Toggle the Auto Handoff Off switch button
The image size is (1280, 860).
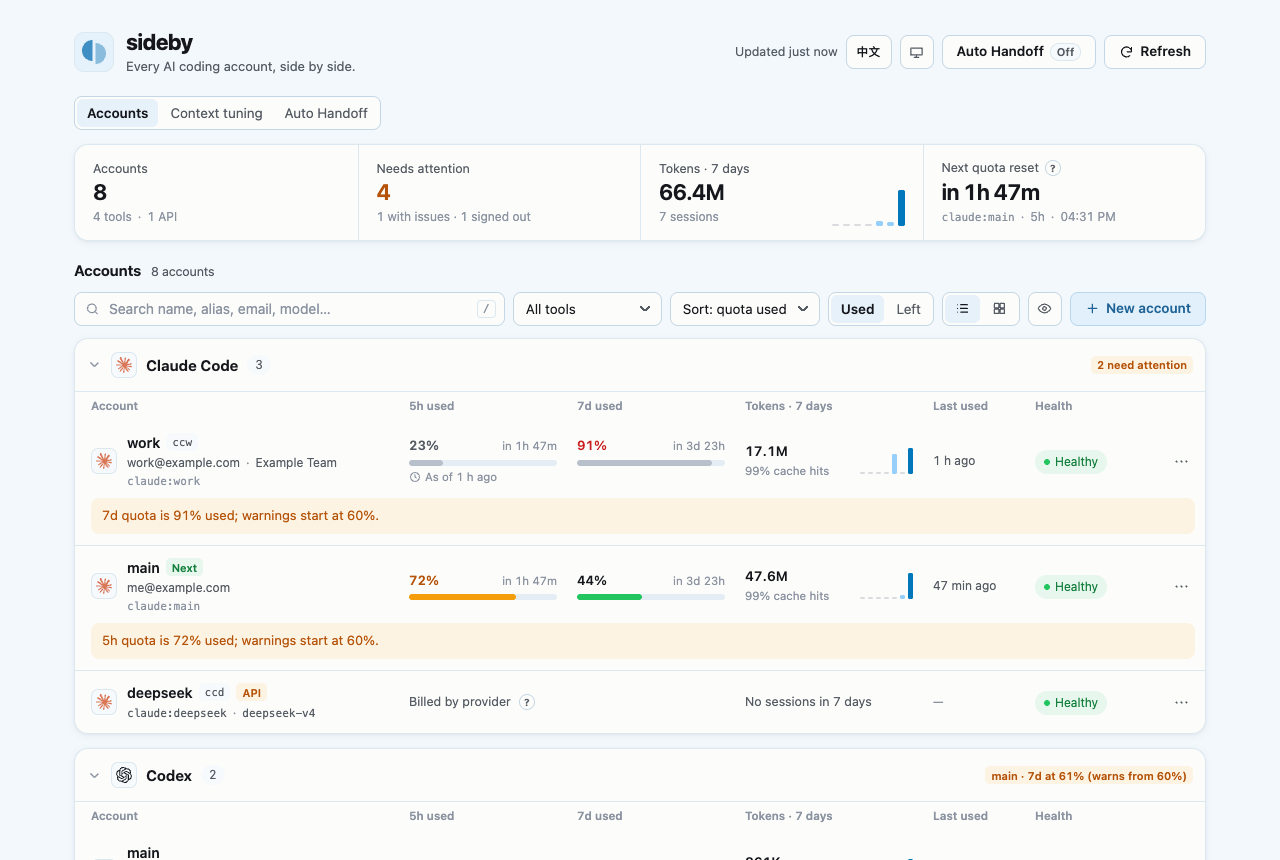pyautogui.click(x=1018, y=52)
